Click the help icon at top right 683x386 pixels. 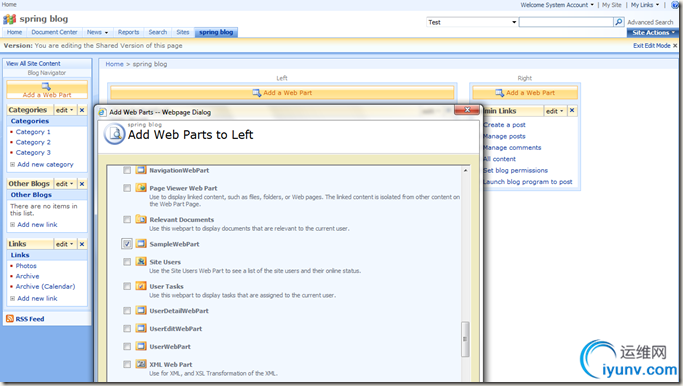(676, 5)
